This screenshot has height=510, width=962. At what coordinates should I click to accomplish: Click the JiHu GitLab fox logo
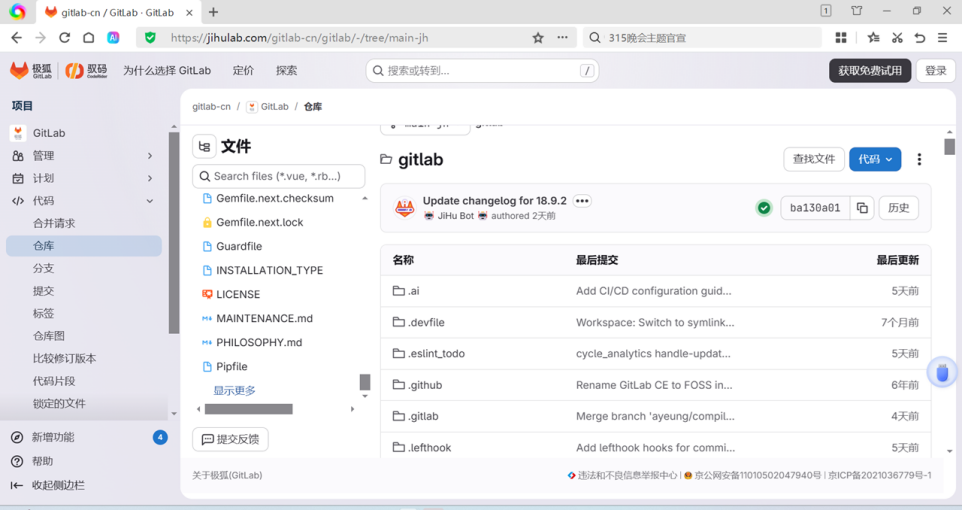pyautogui.click(x=31, y=71)
